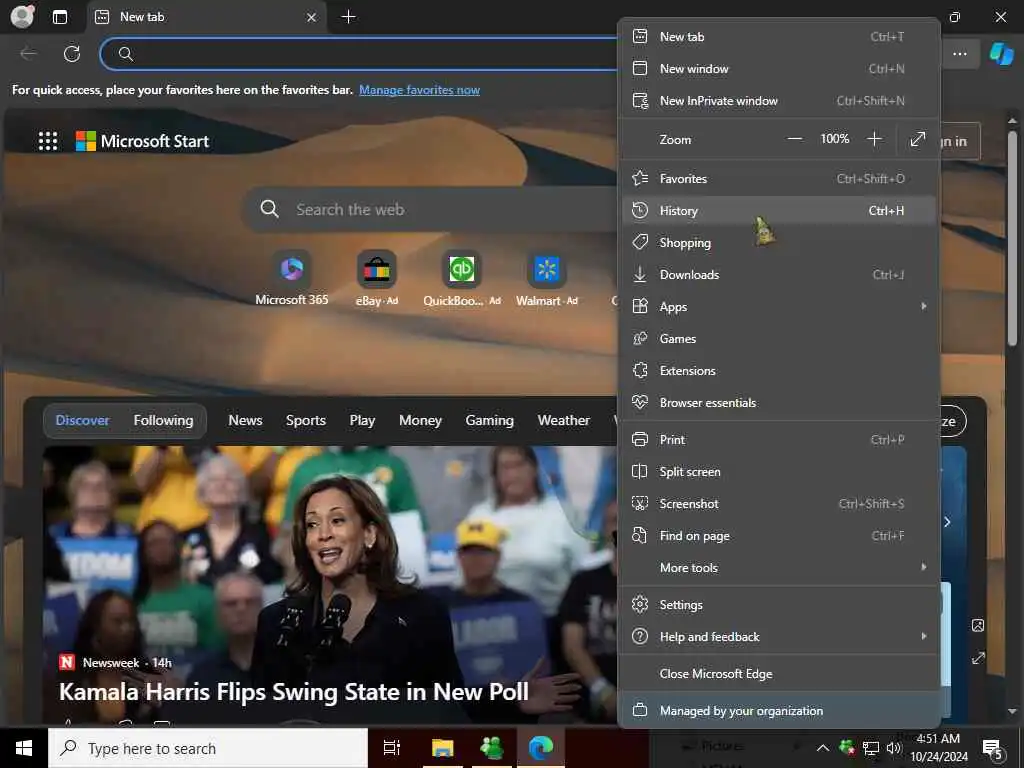Show hidden system tray icons
This screenshot has width=1024, height=768.
click(823, 748)
